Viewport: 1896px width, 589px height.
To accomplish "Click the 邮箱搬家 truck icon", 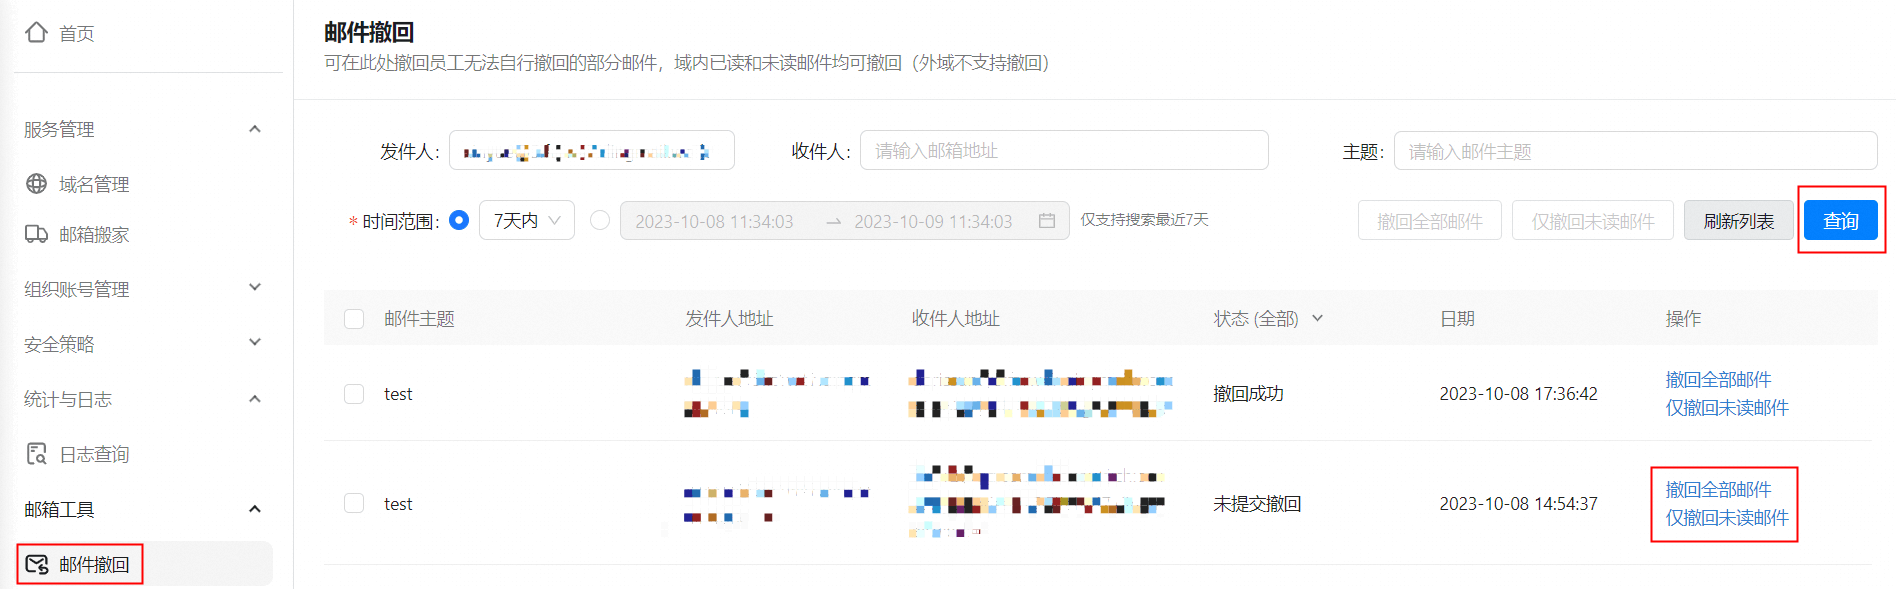I will tap(36, 234).
